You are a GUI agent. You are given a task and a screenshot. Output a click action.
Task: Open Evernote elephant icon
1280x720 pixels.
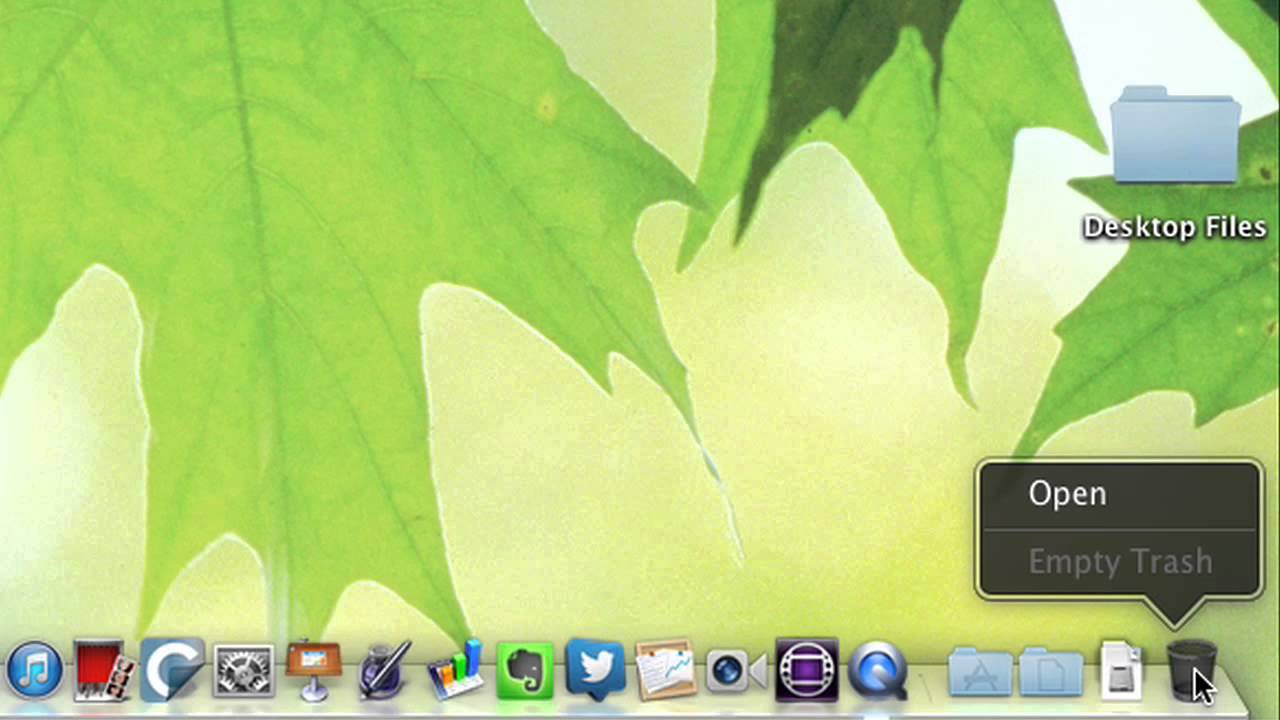point(525,671)
